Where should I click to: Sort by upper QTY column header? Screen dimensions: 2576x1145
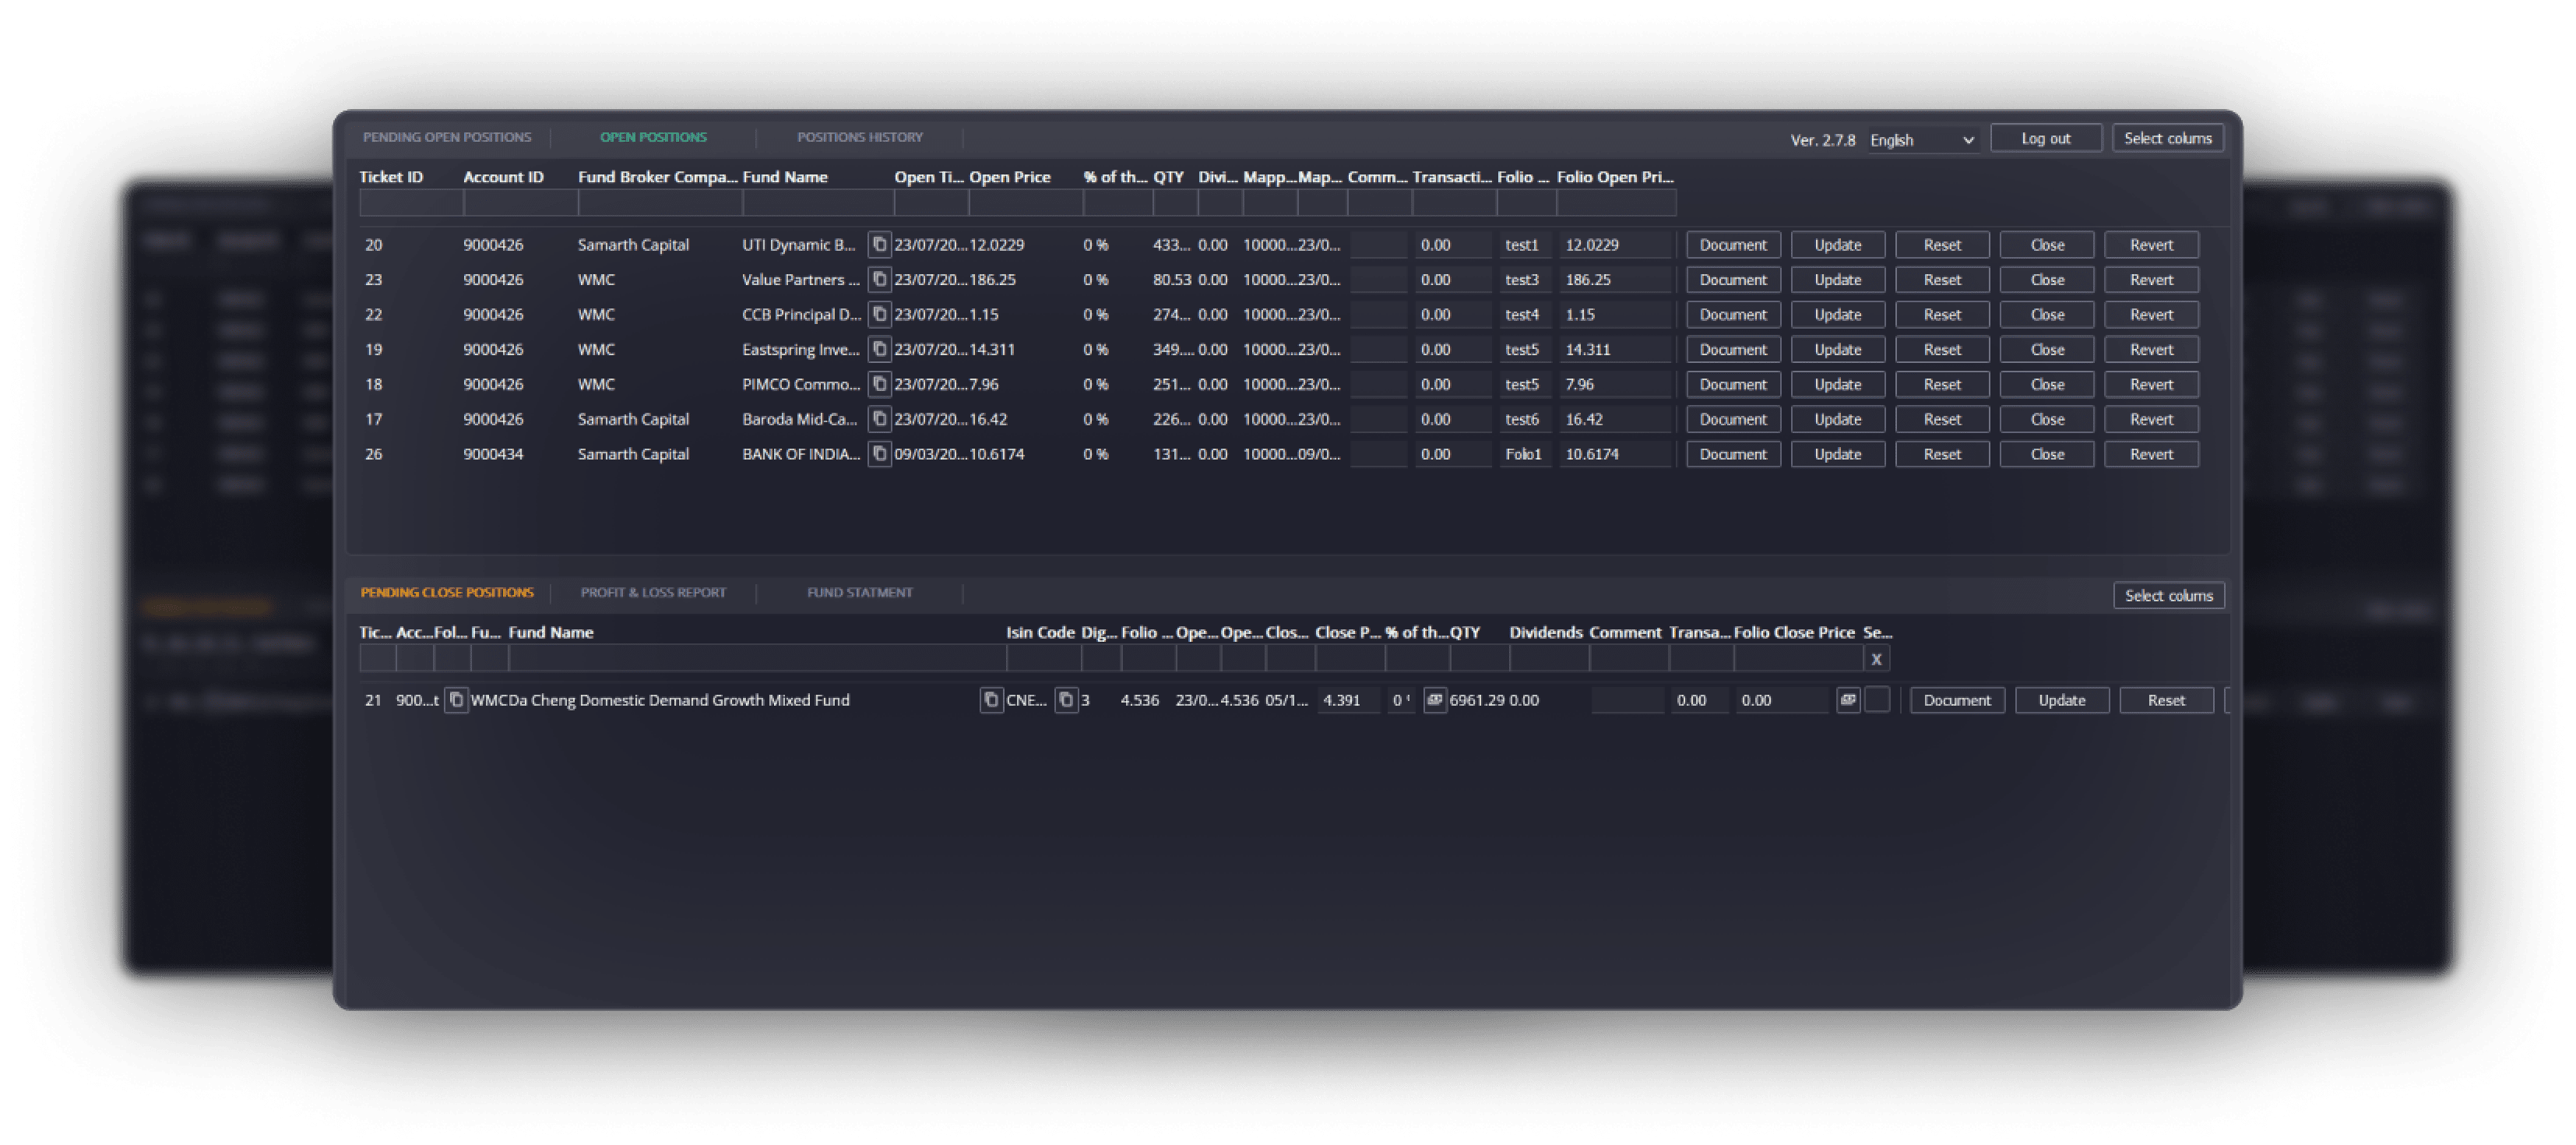1168,177
